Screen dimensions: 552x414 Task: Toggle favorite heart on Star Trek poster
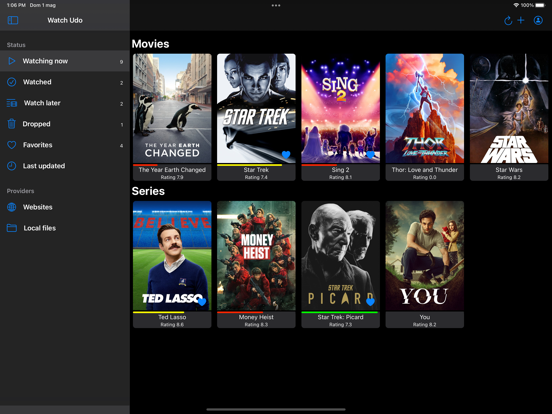286,154
